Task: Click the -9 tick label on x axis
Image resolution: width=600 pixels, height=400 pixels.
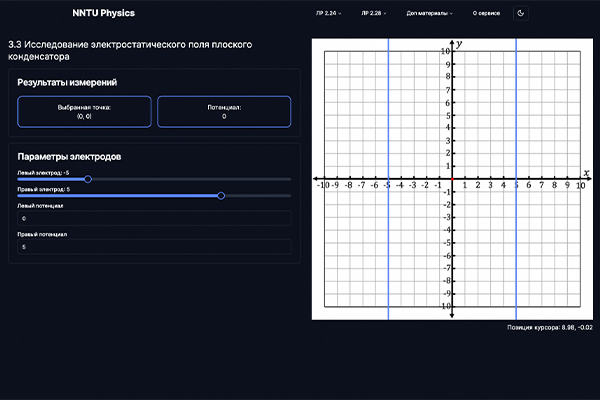Action: pyautogui.click(x=335, y=185)
